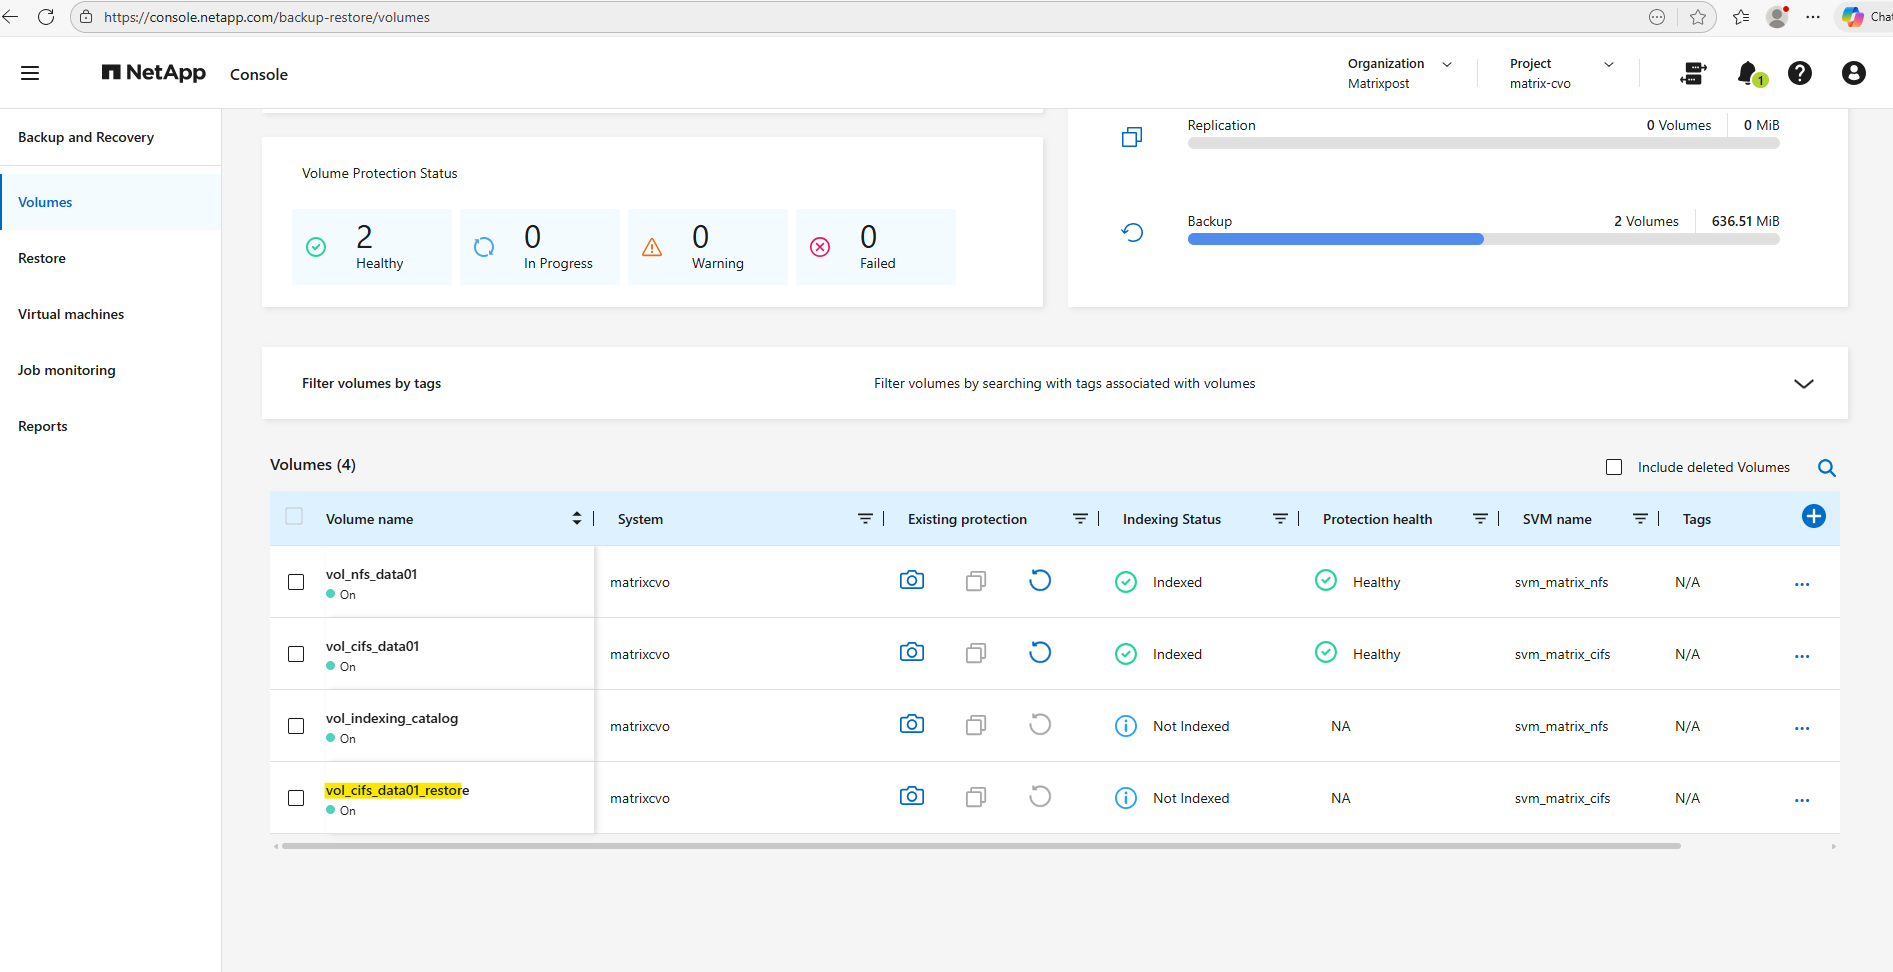
Task: Open more actions menu for vol_cifs_data01
Action: tap(1801, 656)
